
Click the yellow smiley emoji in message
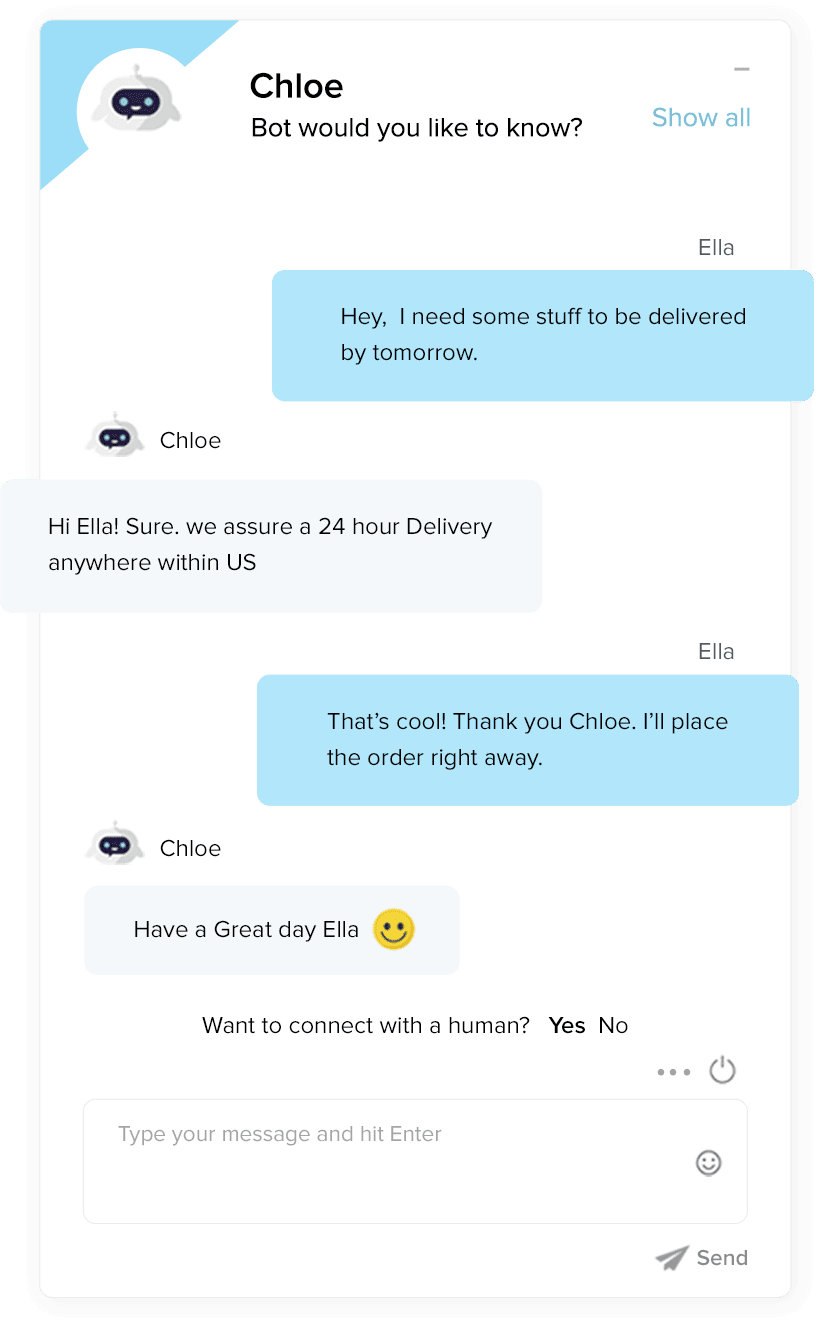pyautogui.click(x=393, y=929)
